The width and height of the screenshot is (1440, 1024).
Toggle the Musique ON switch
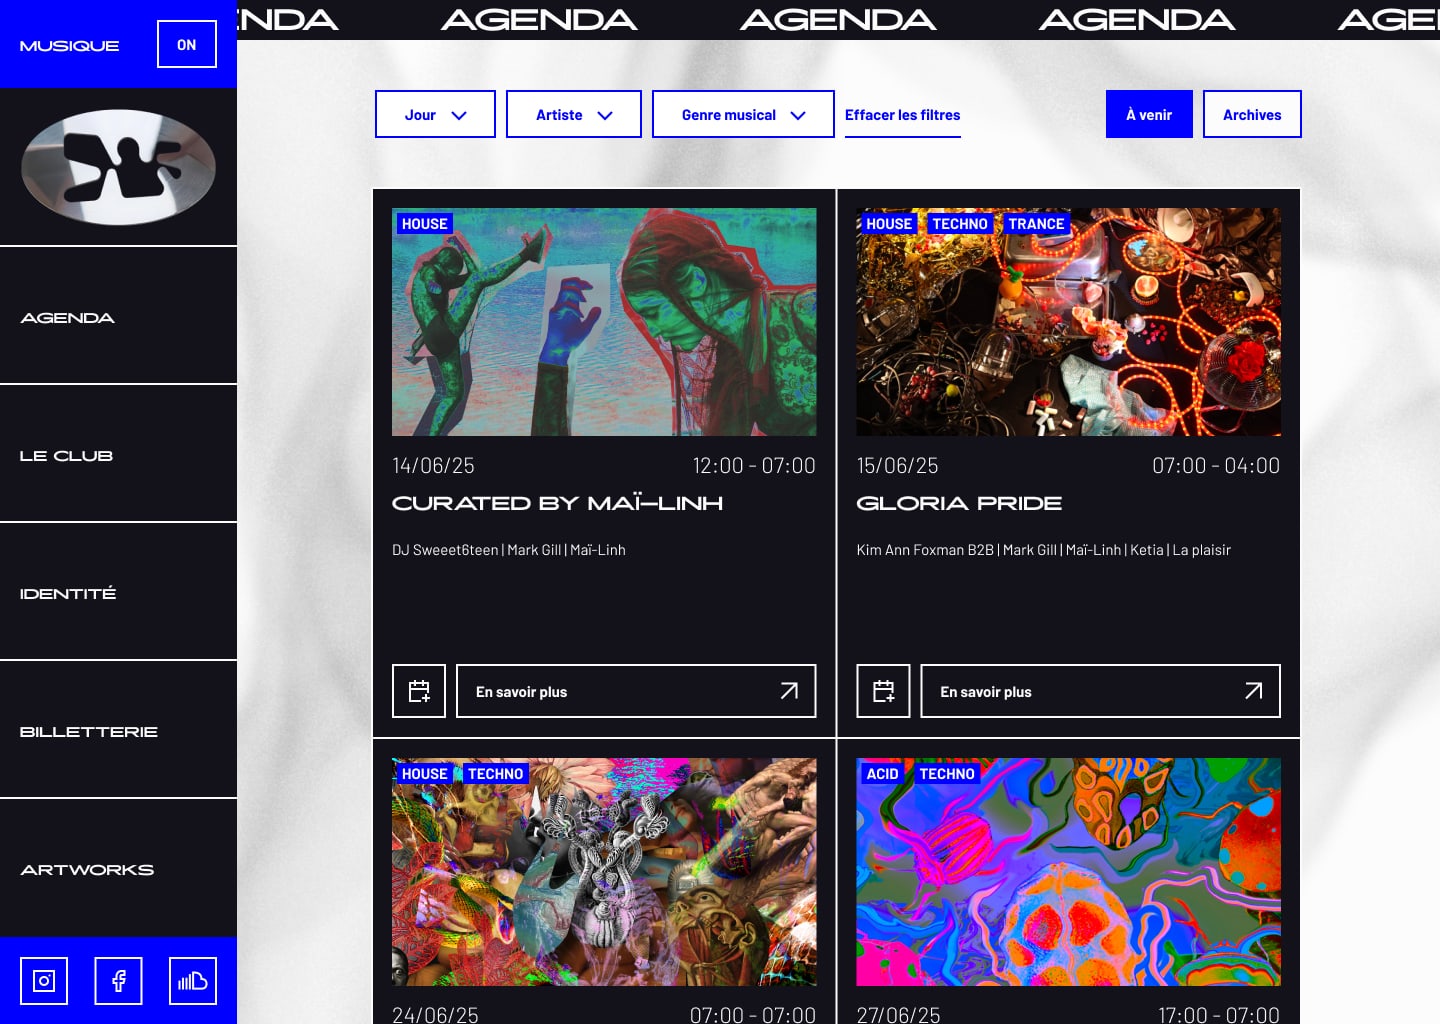click(187, 44)
